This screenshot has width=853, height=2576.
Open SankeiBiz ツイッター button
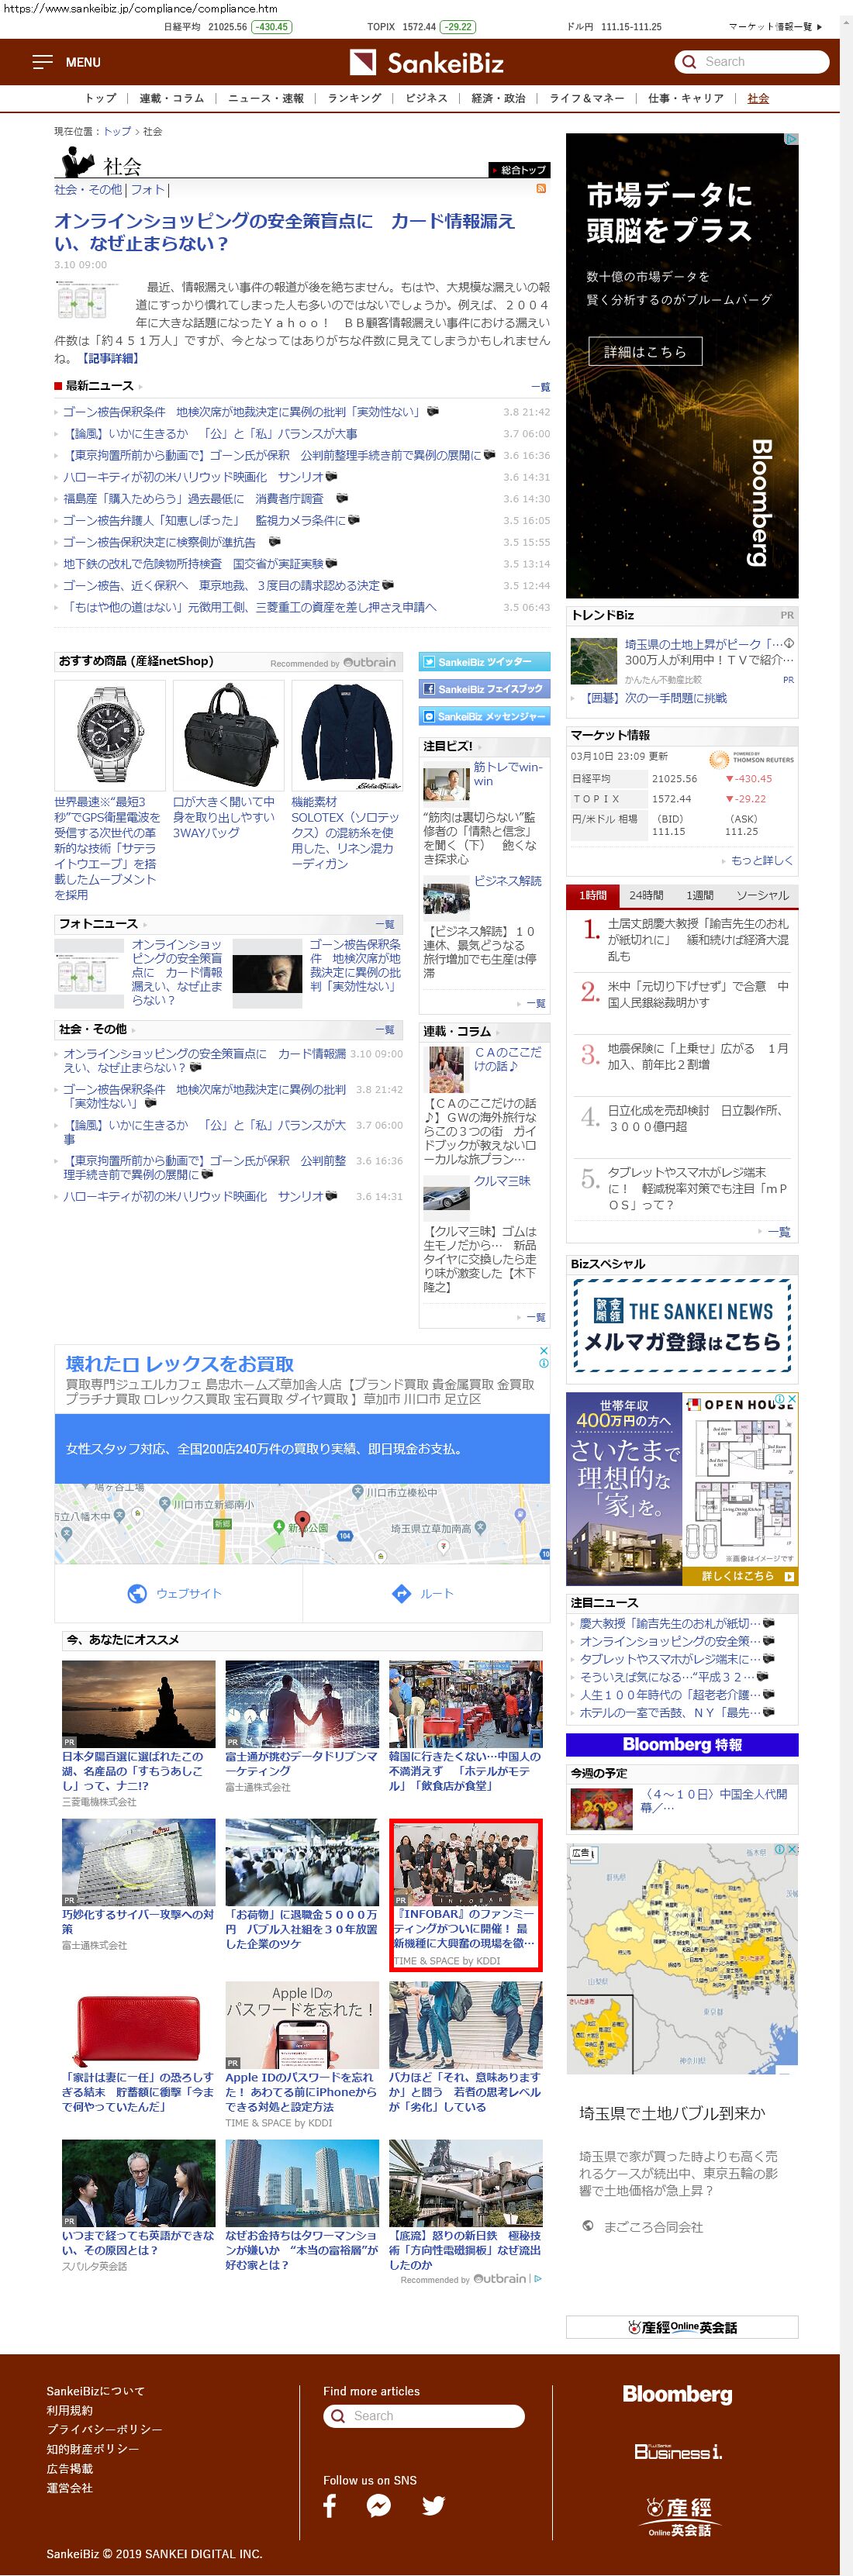[x=484, y=662]
